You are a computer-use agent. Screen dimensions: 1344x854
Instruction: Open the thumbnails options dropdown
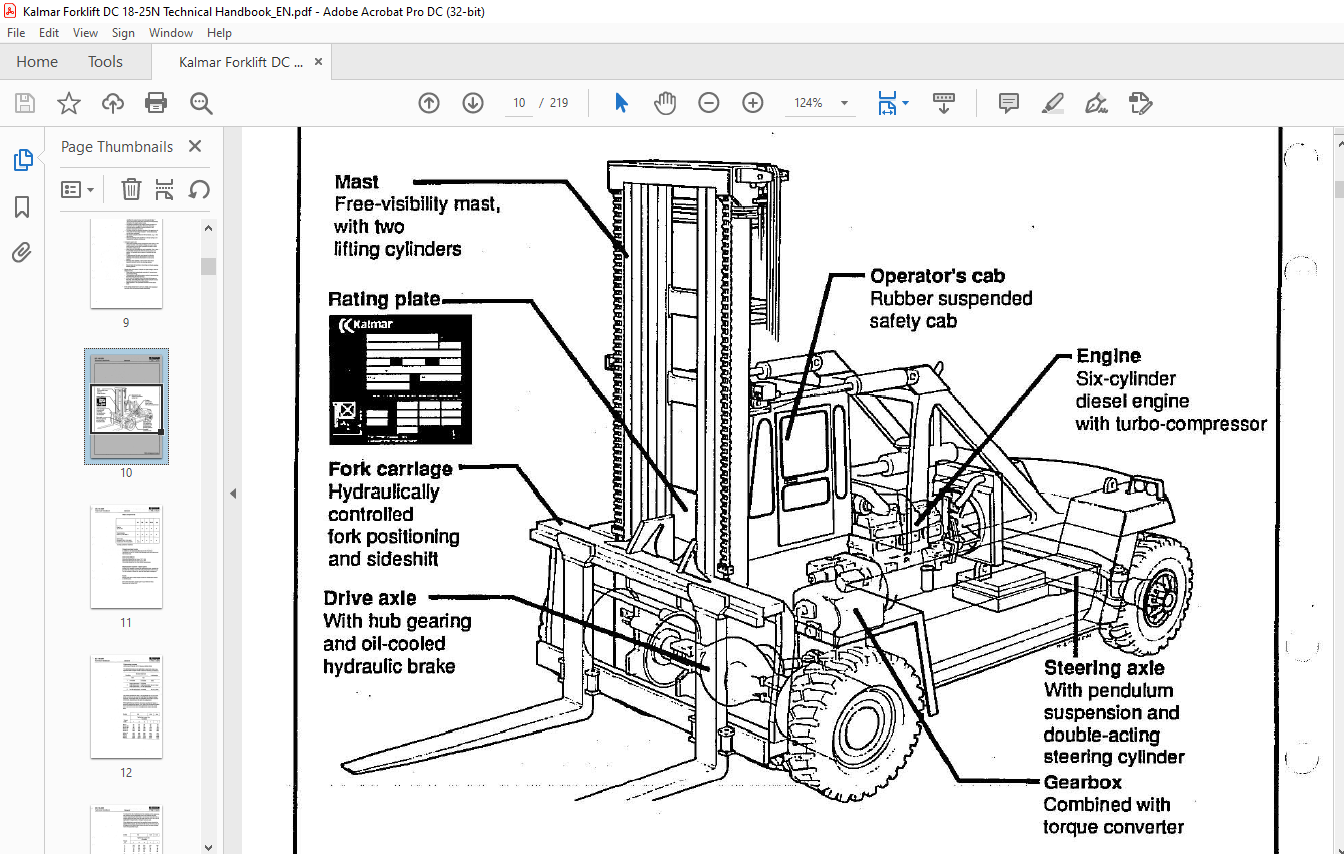[78, 189]
